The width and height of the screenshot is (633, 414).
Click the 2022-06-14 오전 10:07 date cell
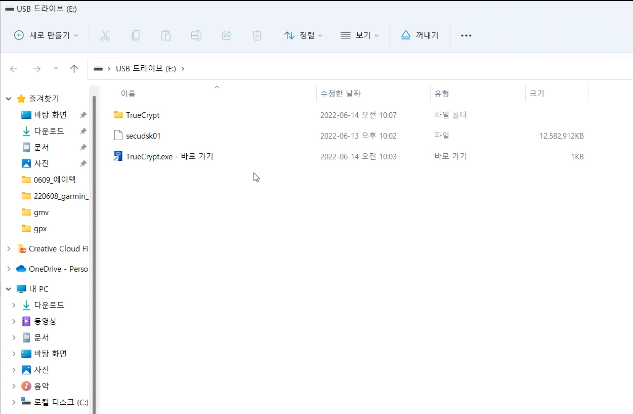(358, 115)
